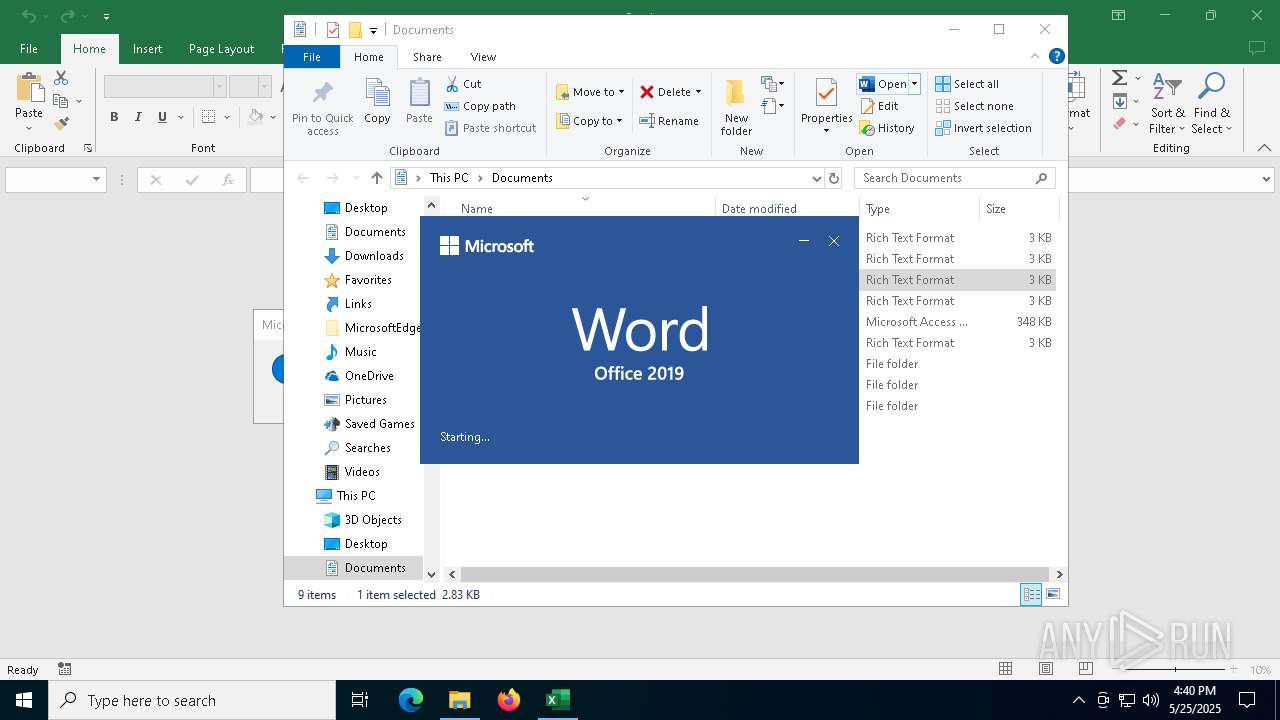The image size is (1280, 720).
Task: Open Explorer Help question mark
Action: click(x=1056, y=57)
